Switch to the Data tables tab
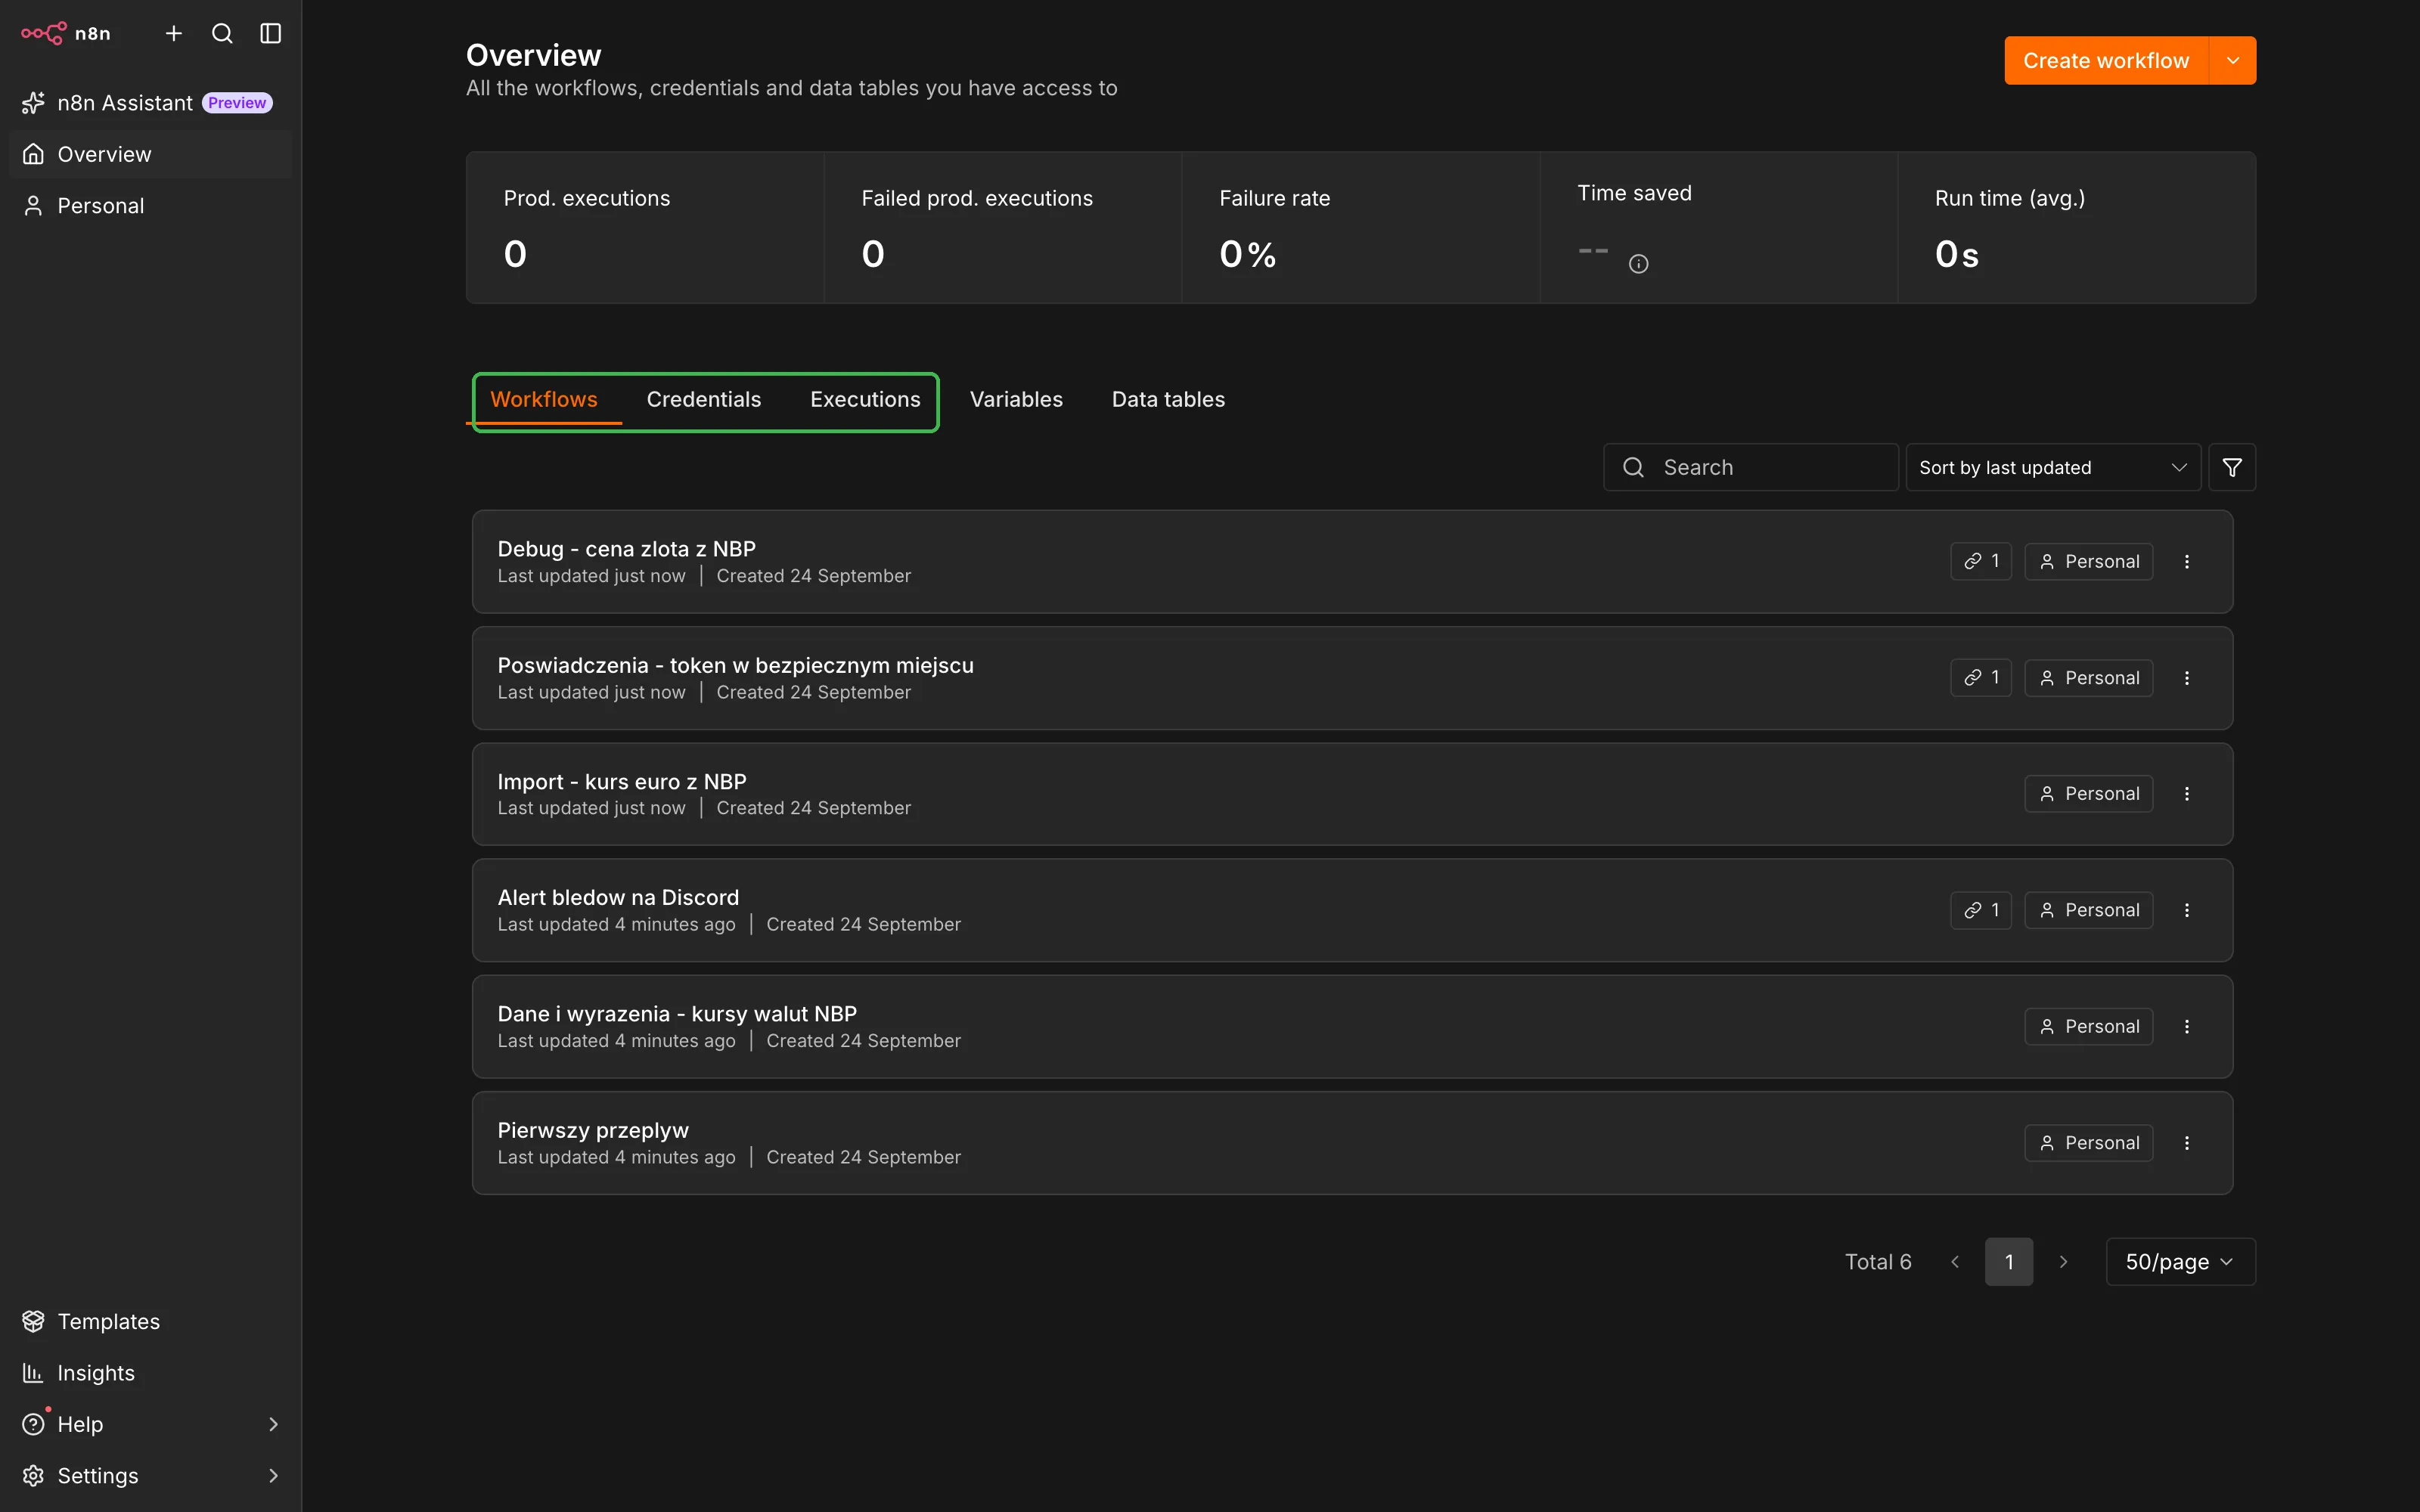This screenshot has height=1512, width=2420. tap(1168, 399)
